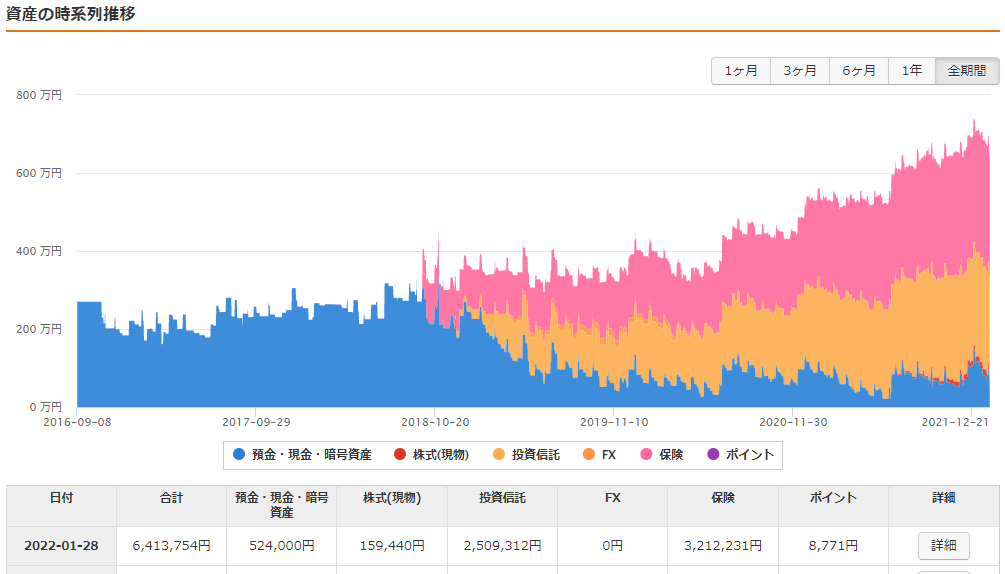Switch chart range to 1ヶ月
Image resolution: width=1005 pixels, height=574 pixels.
(x=741, y=71)
